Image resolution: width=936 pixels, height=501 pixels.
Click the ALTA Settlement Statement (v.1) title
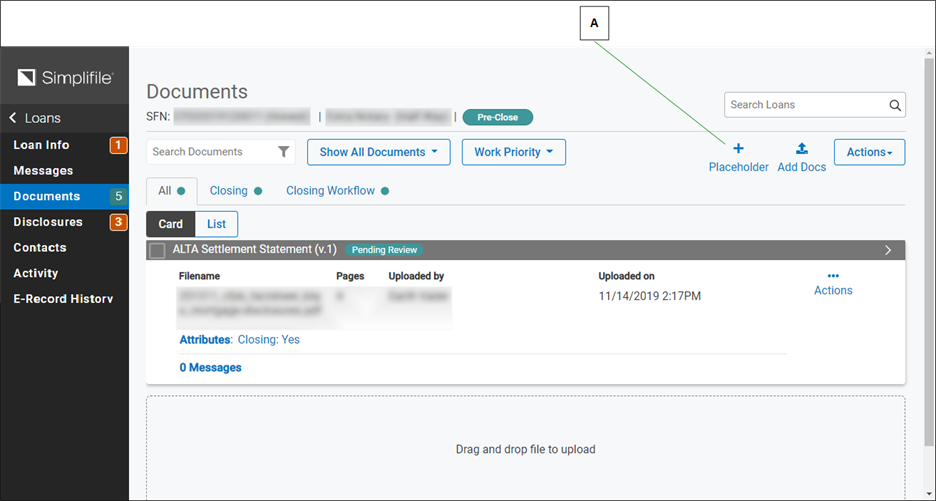click(255, 250)
